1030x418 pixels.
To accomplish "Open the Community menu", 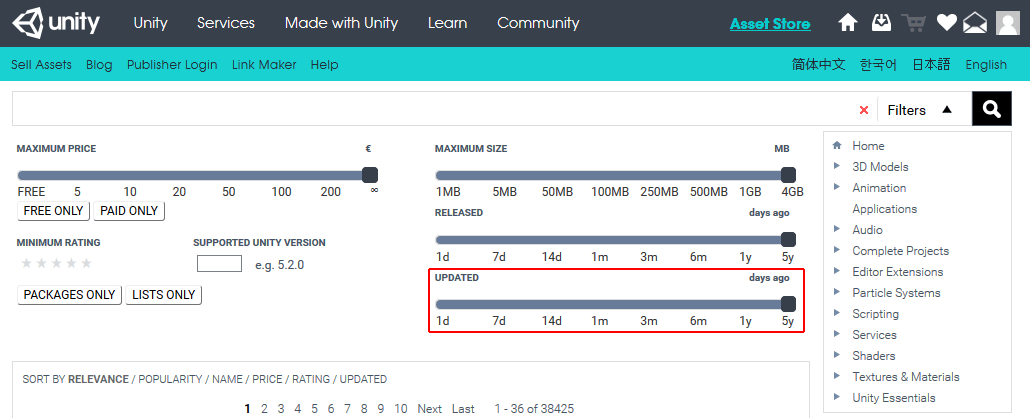I will point(538,23).
